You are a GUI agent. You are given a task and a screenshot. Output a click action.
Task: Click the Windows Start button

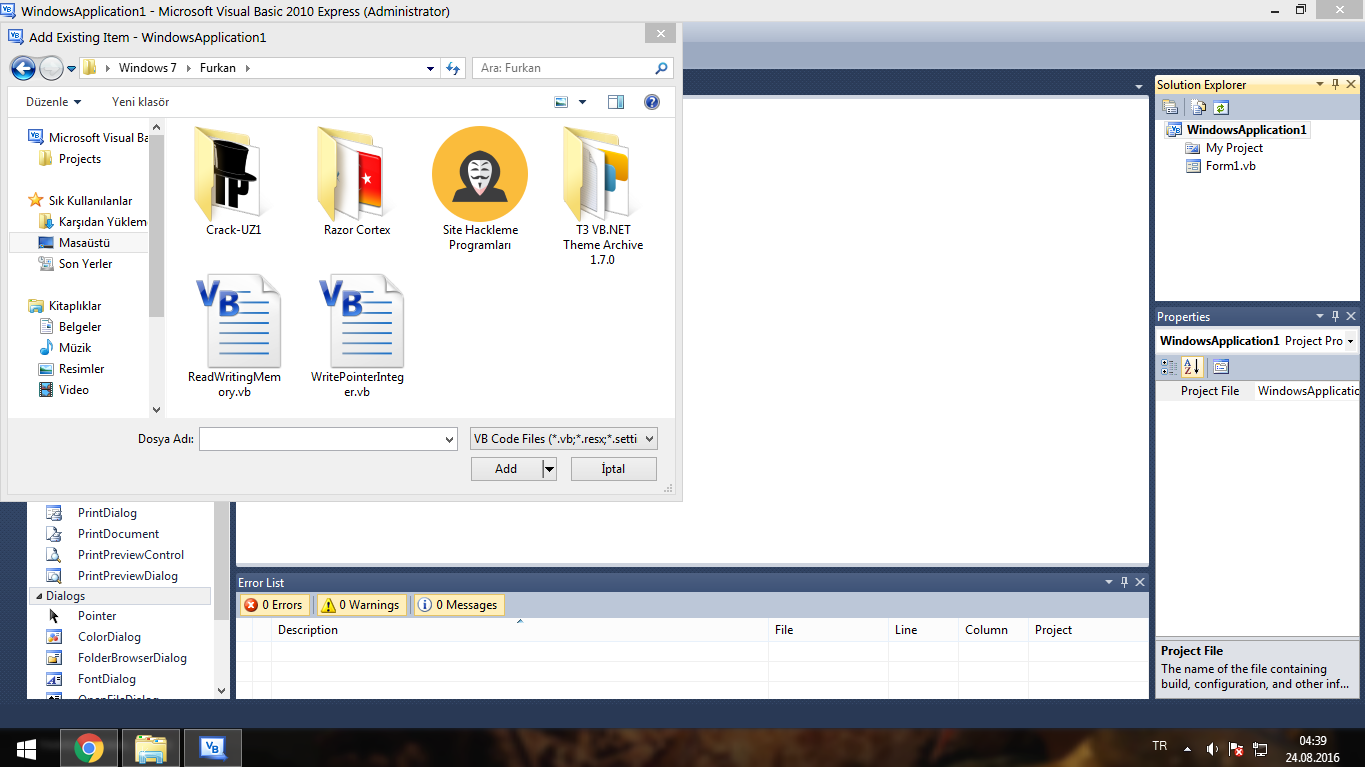(x=26, y=748)
